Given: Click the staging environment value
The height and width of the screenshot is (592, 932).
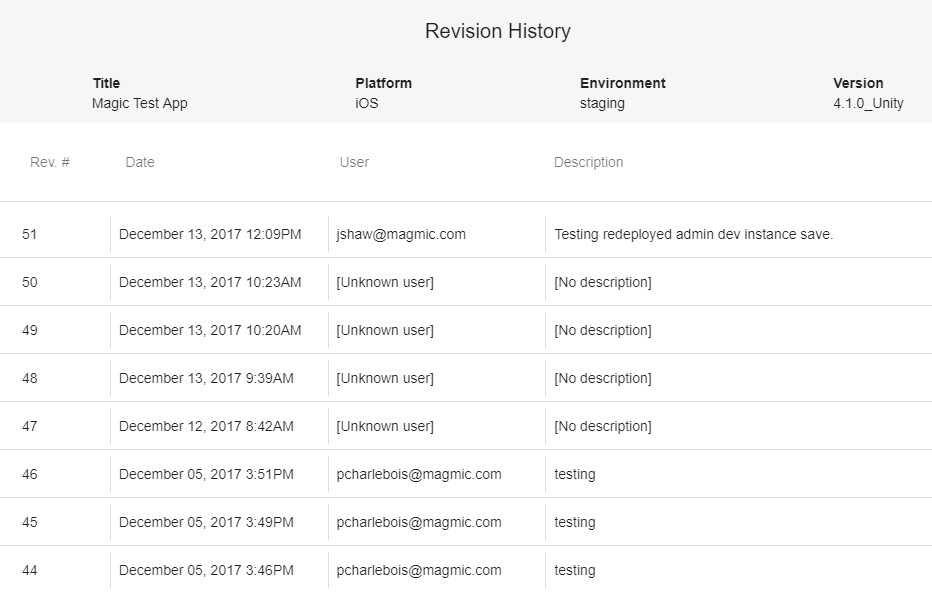Looking at the screenshot, I should pyautogui.click(x=602, y=103).
